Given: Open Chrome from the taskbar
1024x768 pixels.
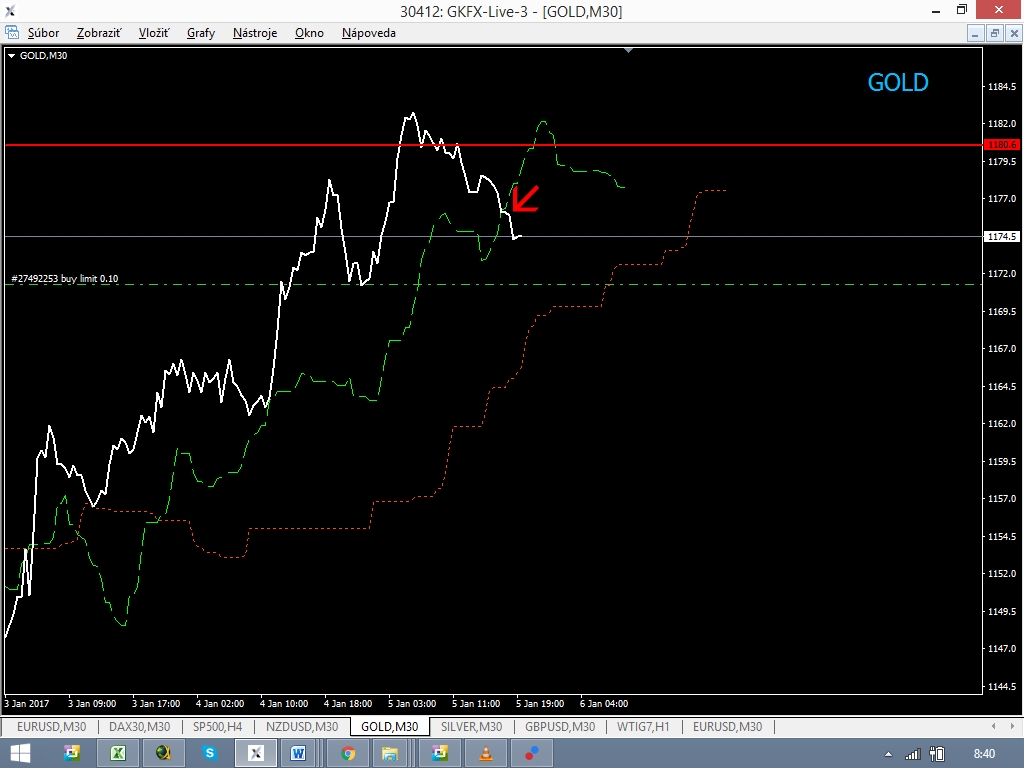Looking at the screenshot, I should pos(348,754).
